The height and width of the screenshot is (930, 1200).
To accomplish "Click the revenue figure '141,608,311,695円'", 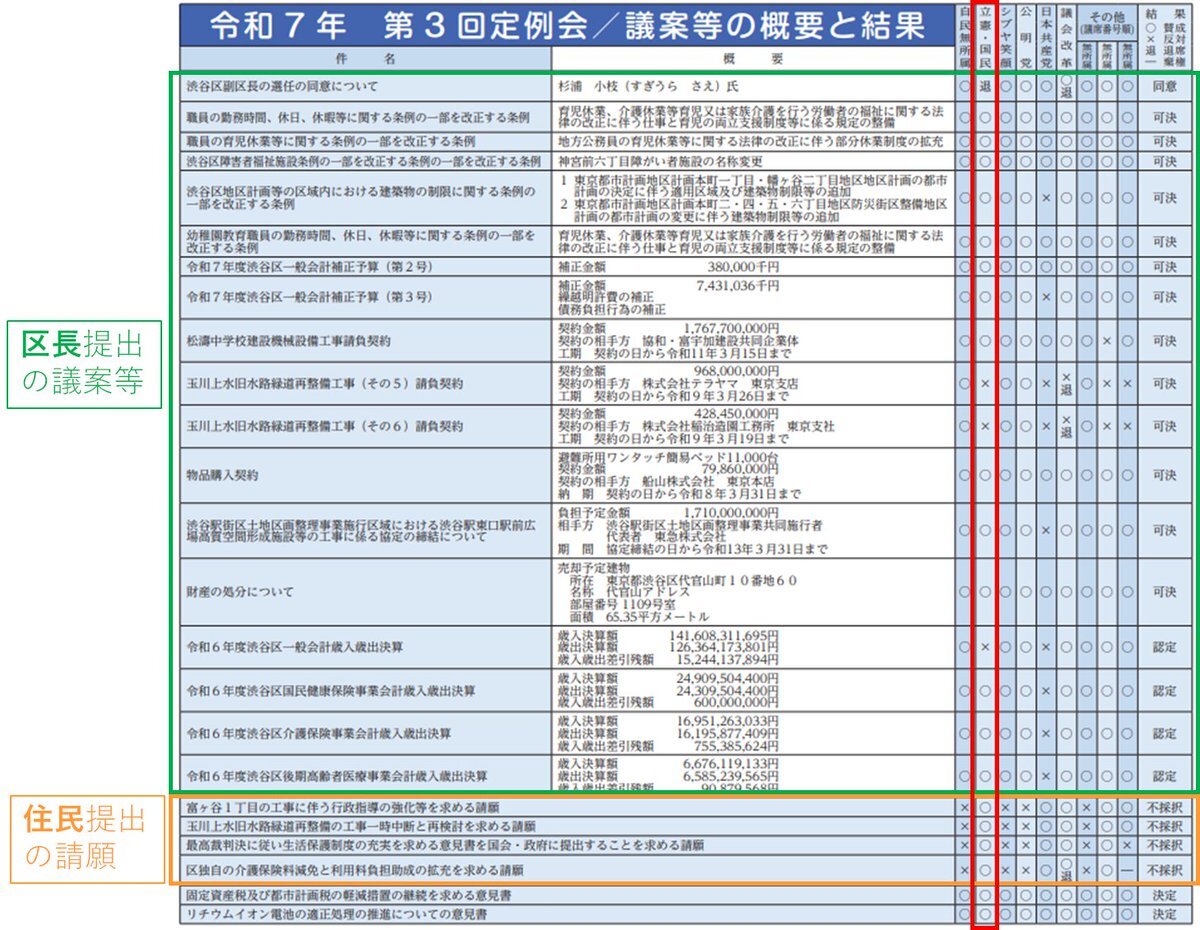I will 725,634.
